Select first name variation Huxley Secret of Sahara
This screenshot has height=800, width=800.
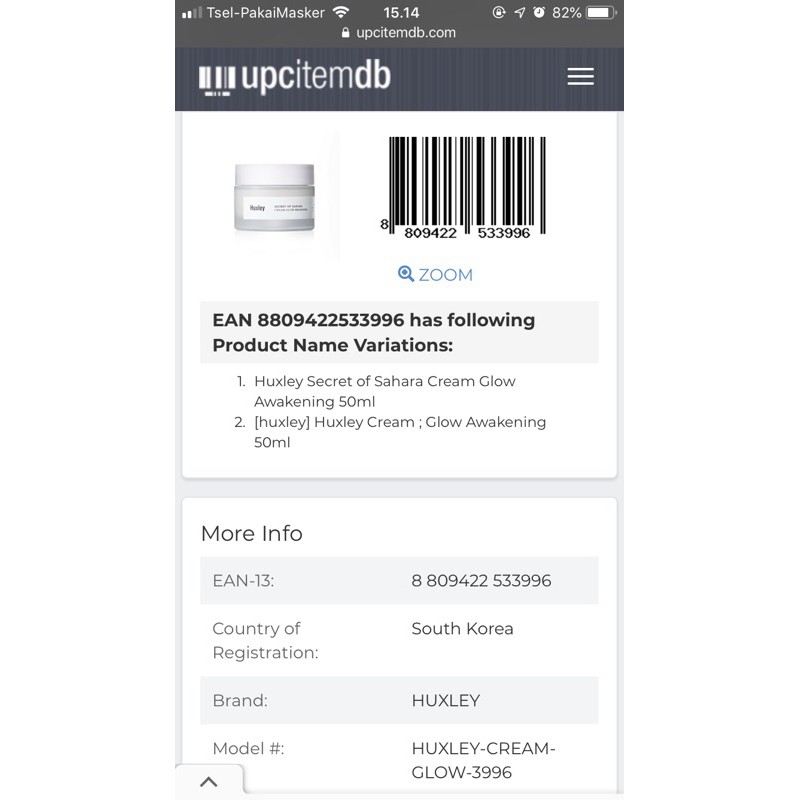point(385,391)
